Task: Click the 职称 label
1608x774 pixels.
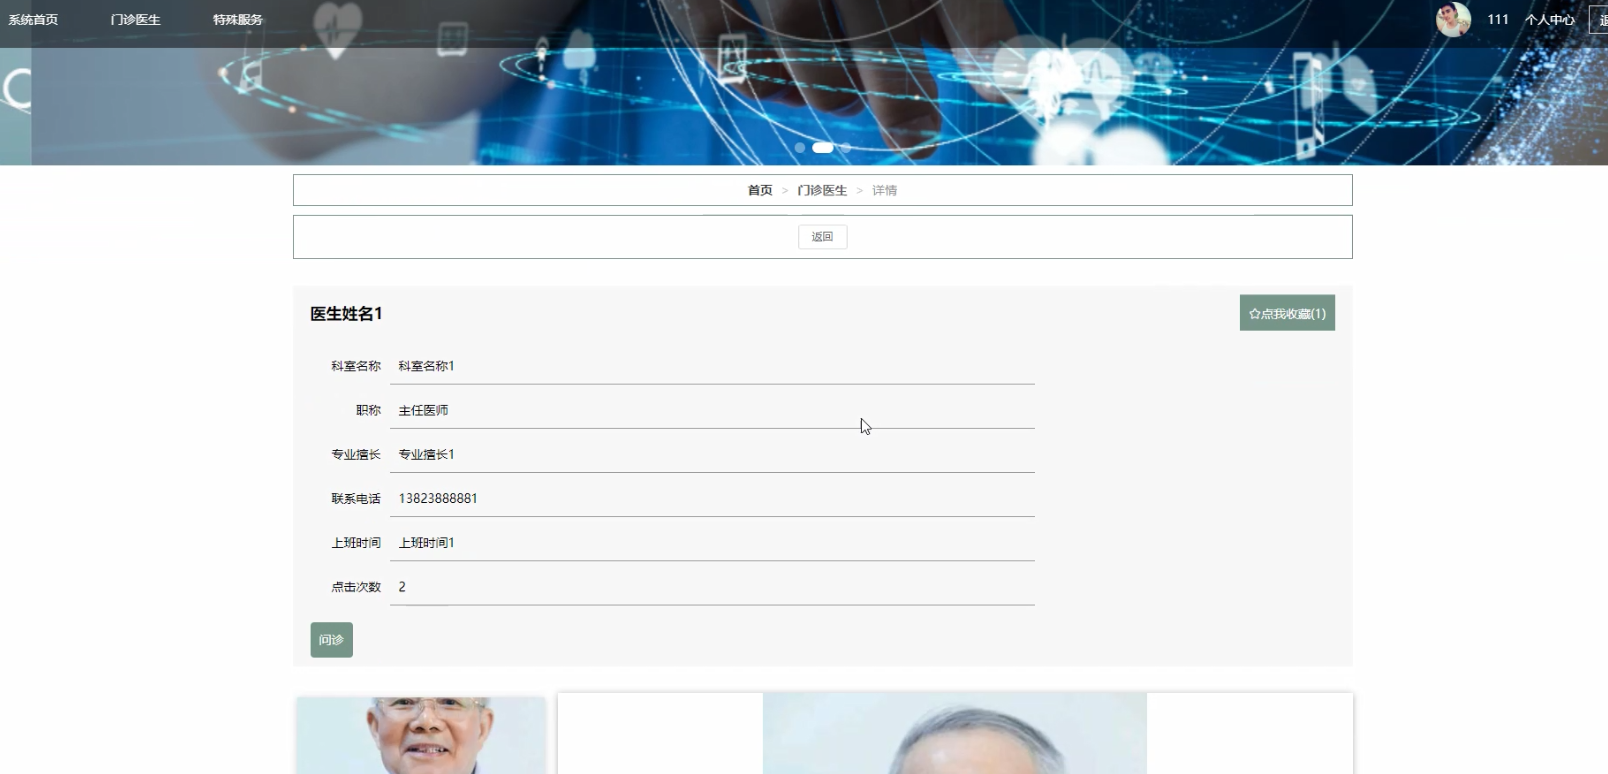Action: pos(368,410)
